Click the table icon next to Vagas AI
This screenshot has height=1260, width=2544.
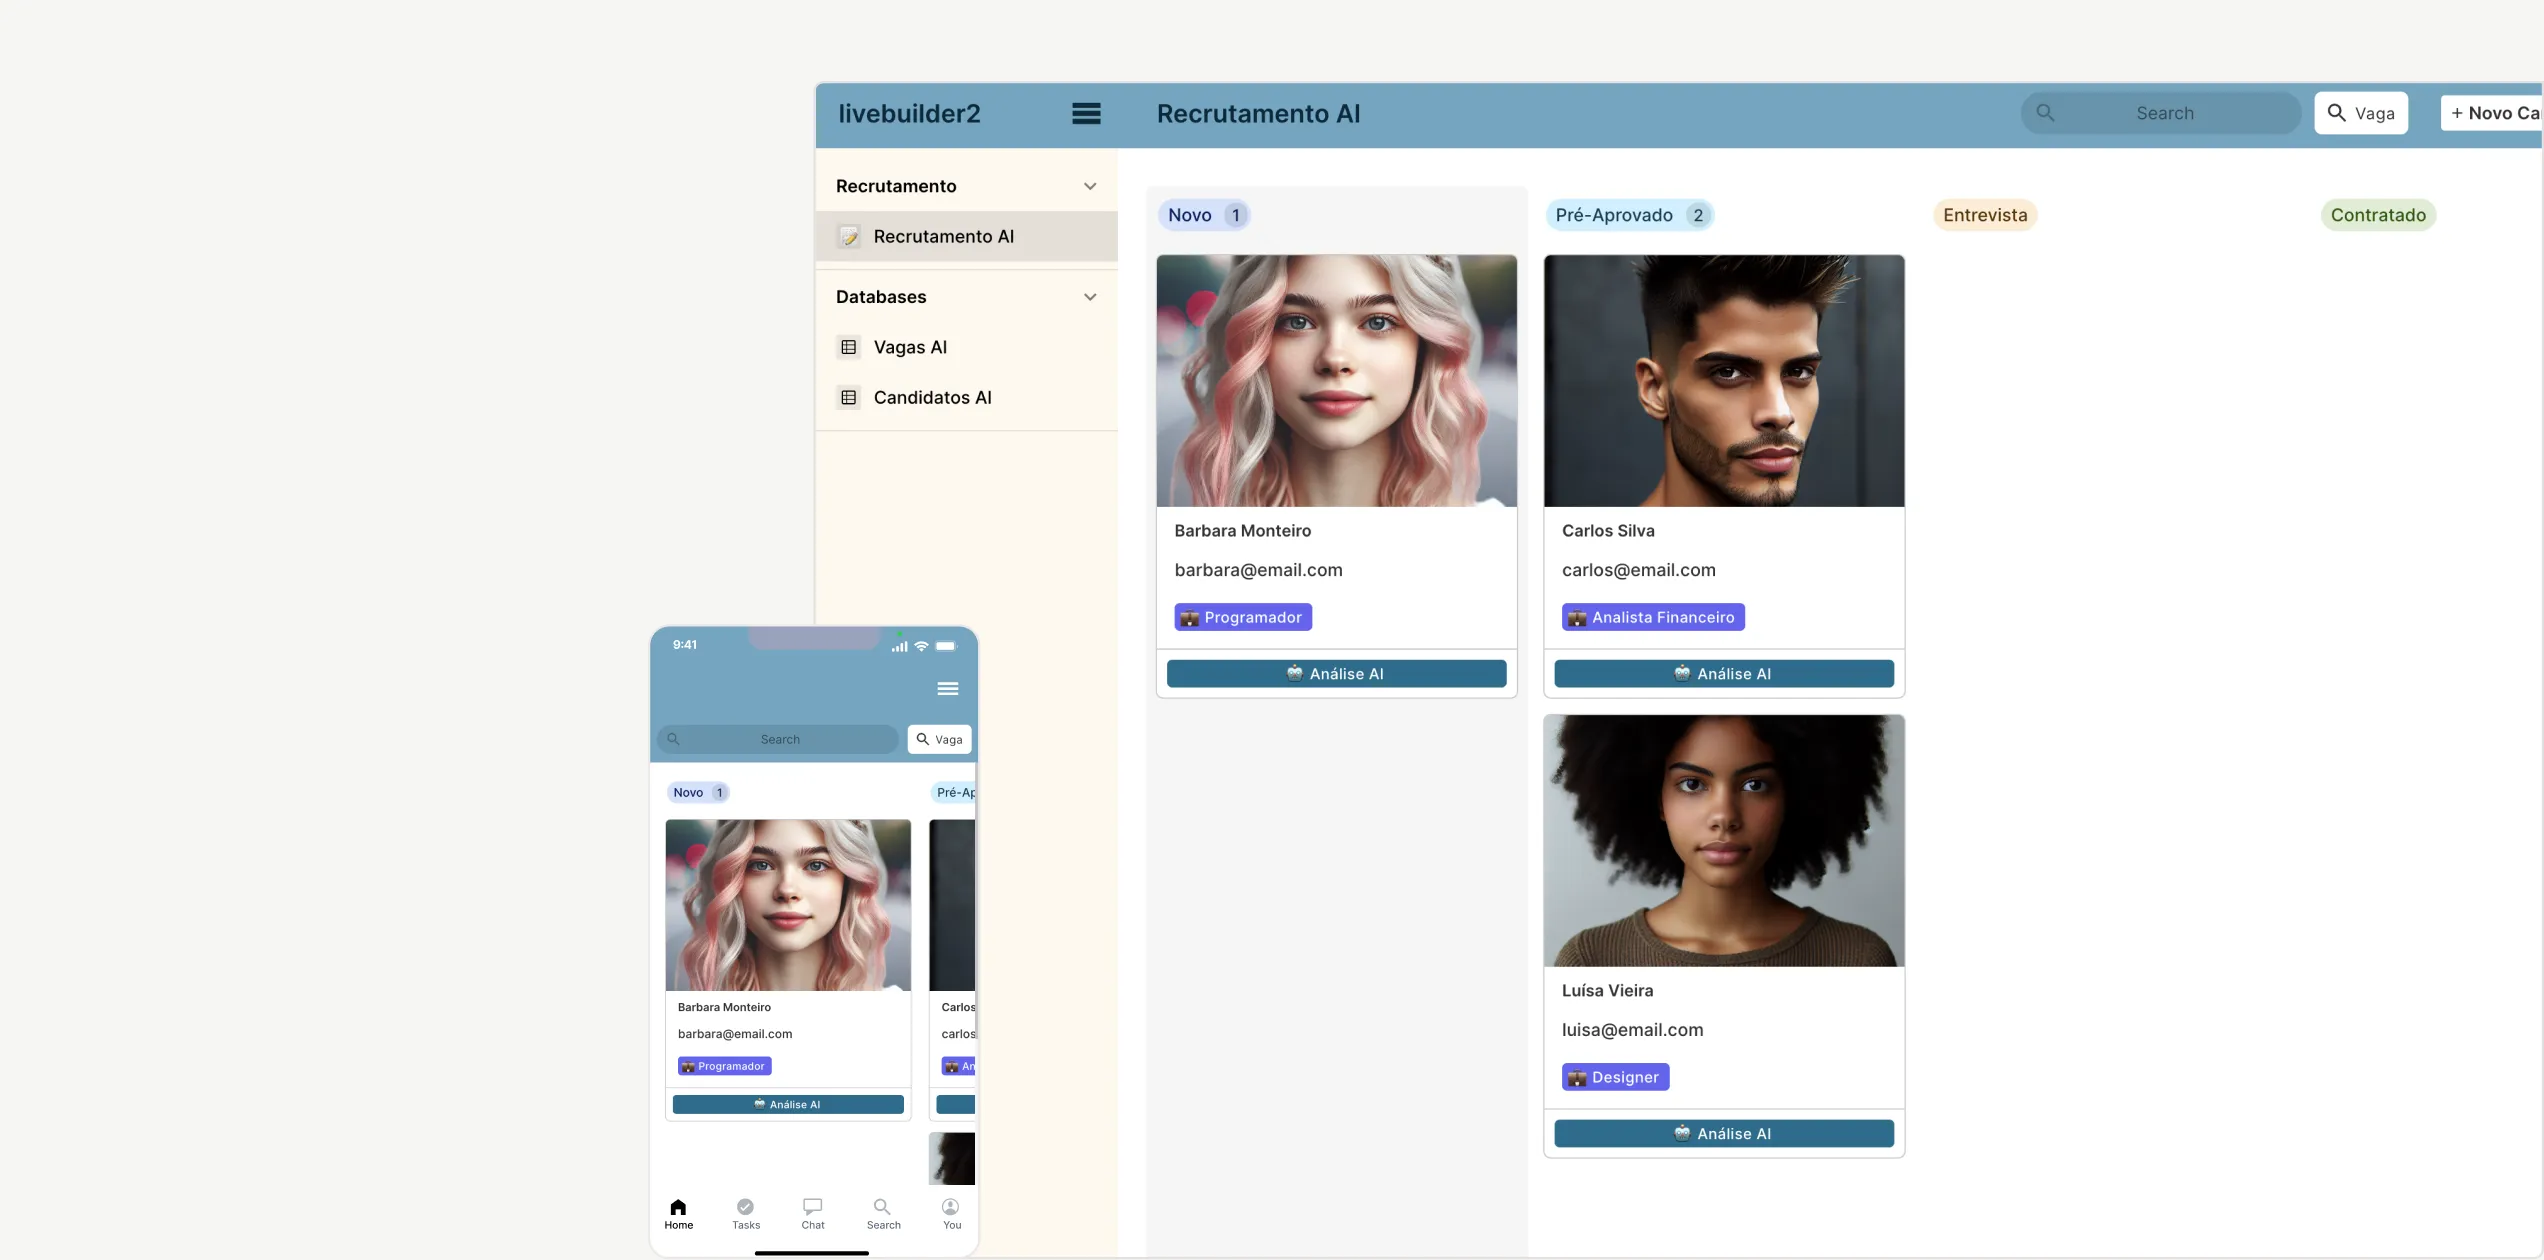(x=849, y=347)
